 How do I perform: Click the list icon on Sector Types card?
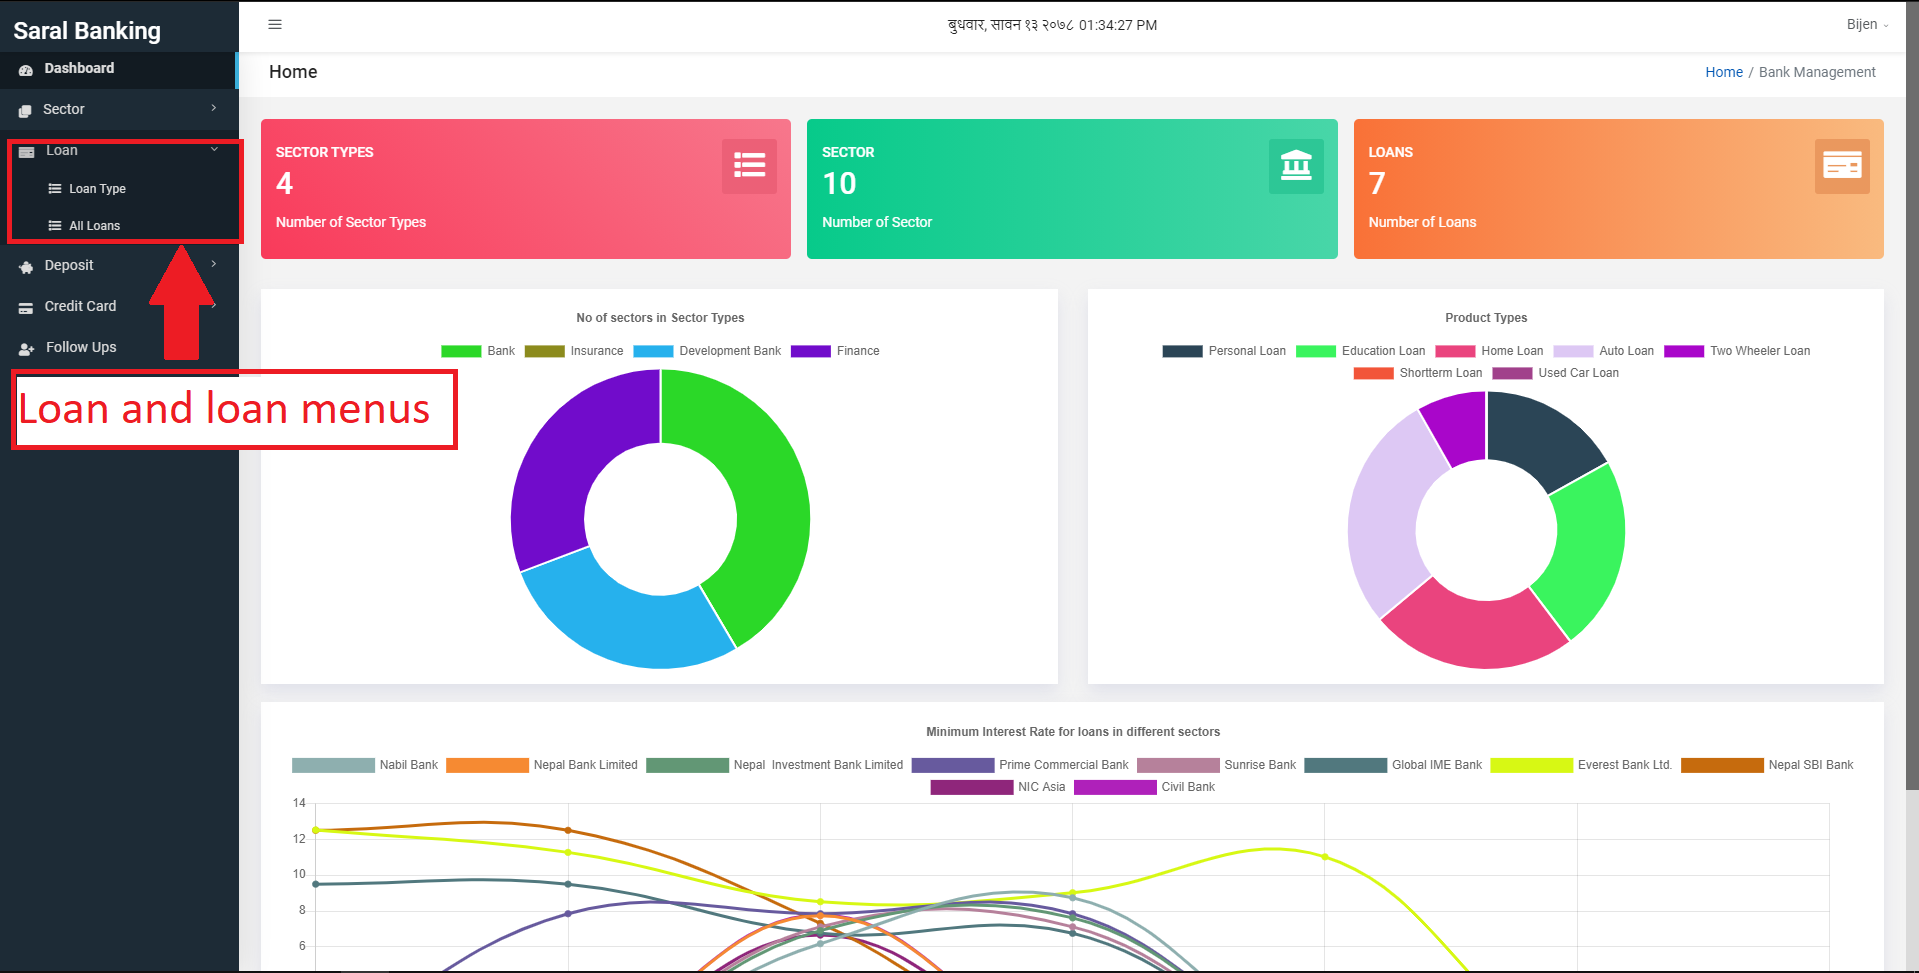coord(749,166)
